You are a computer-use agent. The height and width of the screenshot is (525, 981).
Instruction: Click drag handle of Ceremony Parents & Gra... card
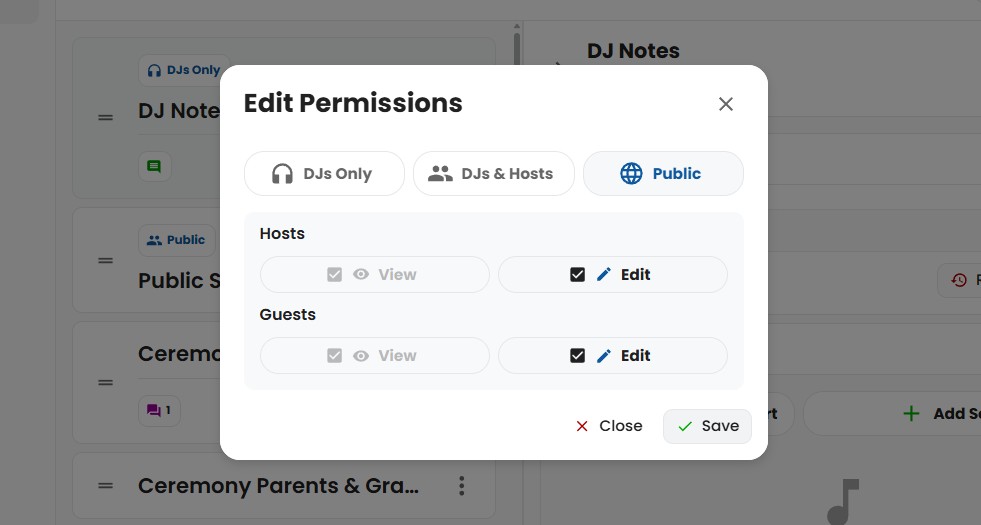pos(106,486)
